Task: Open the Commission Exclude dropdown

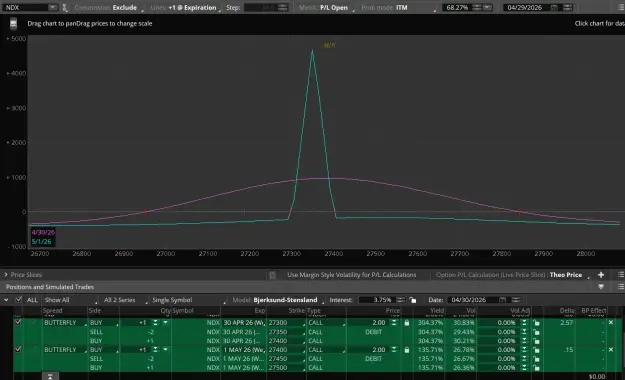Action: [x=109, y=8]
